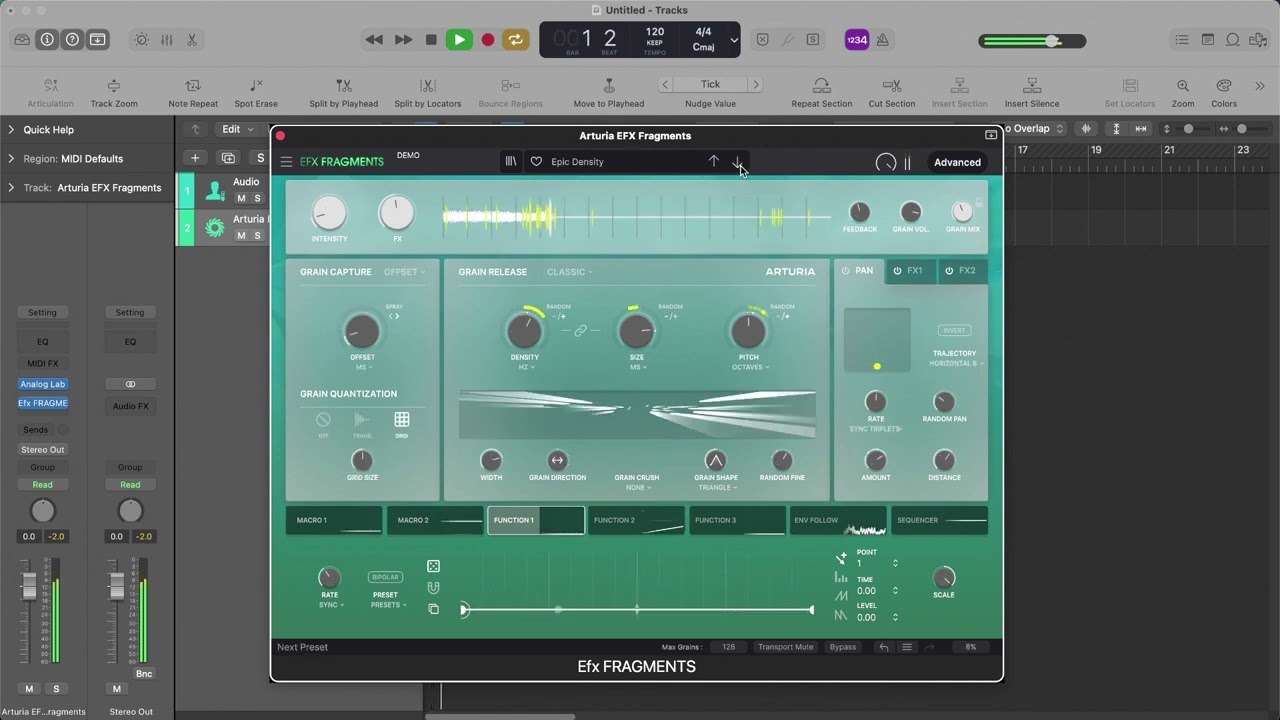Click the Advanced button
Screen dimensions: 1280x720
click(x=957, y=162)
